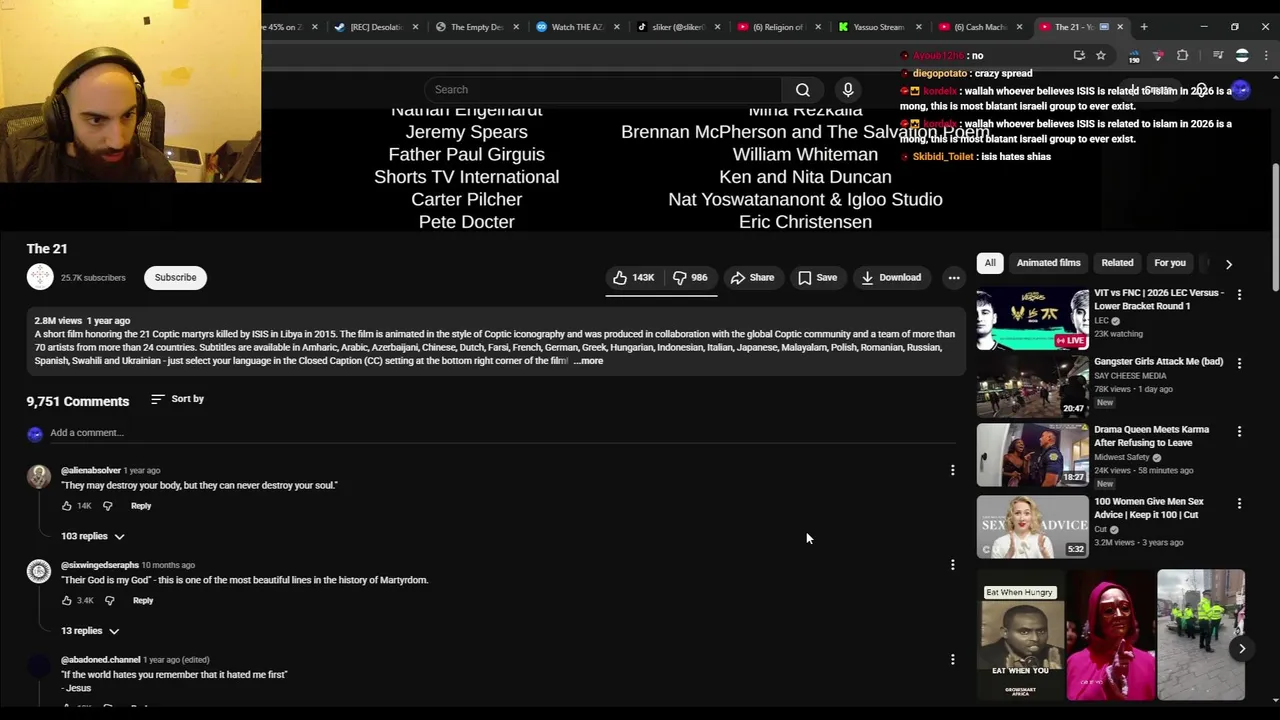Click the dislike button showing 986

(x=690, y=278)
